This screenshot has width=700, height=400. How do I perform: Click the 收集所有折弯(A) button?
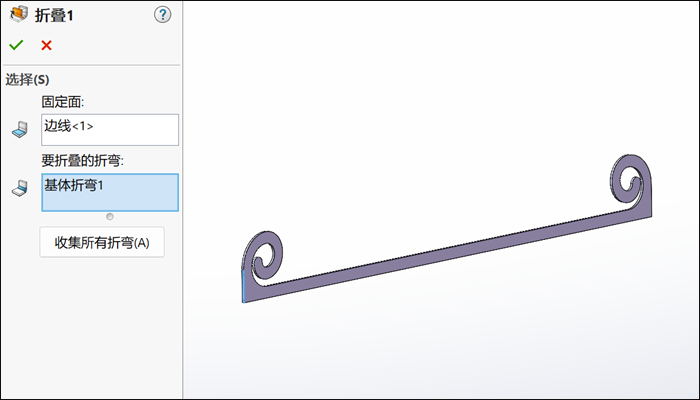(x=102, y=242)
